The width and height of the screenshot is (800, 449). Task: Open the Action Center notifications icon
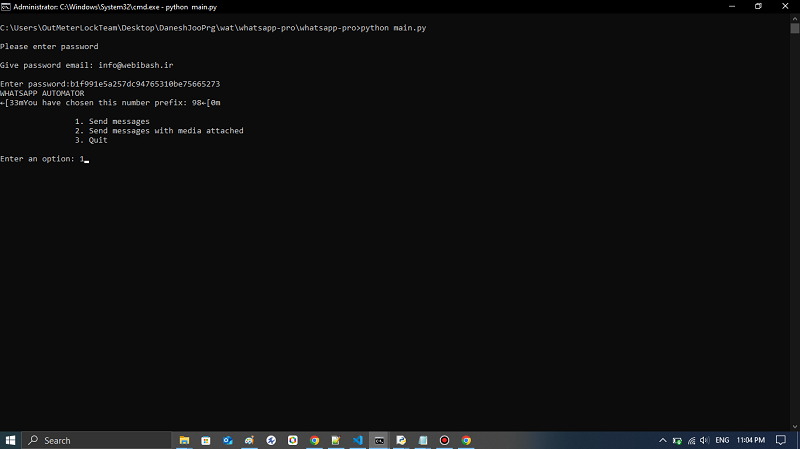781,440
